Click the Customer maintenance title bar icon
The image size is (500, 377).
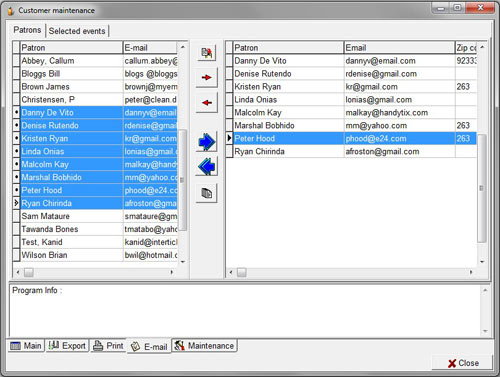(x=11, y=10)
